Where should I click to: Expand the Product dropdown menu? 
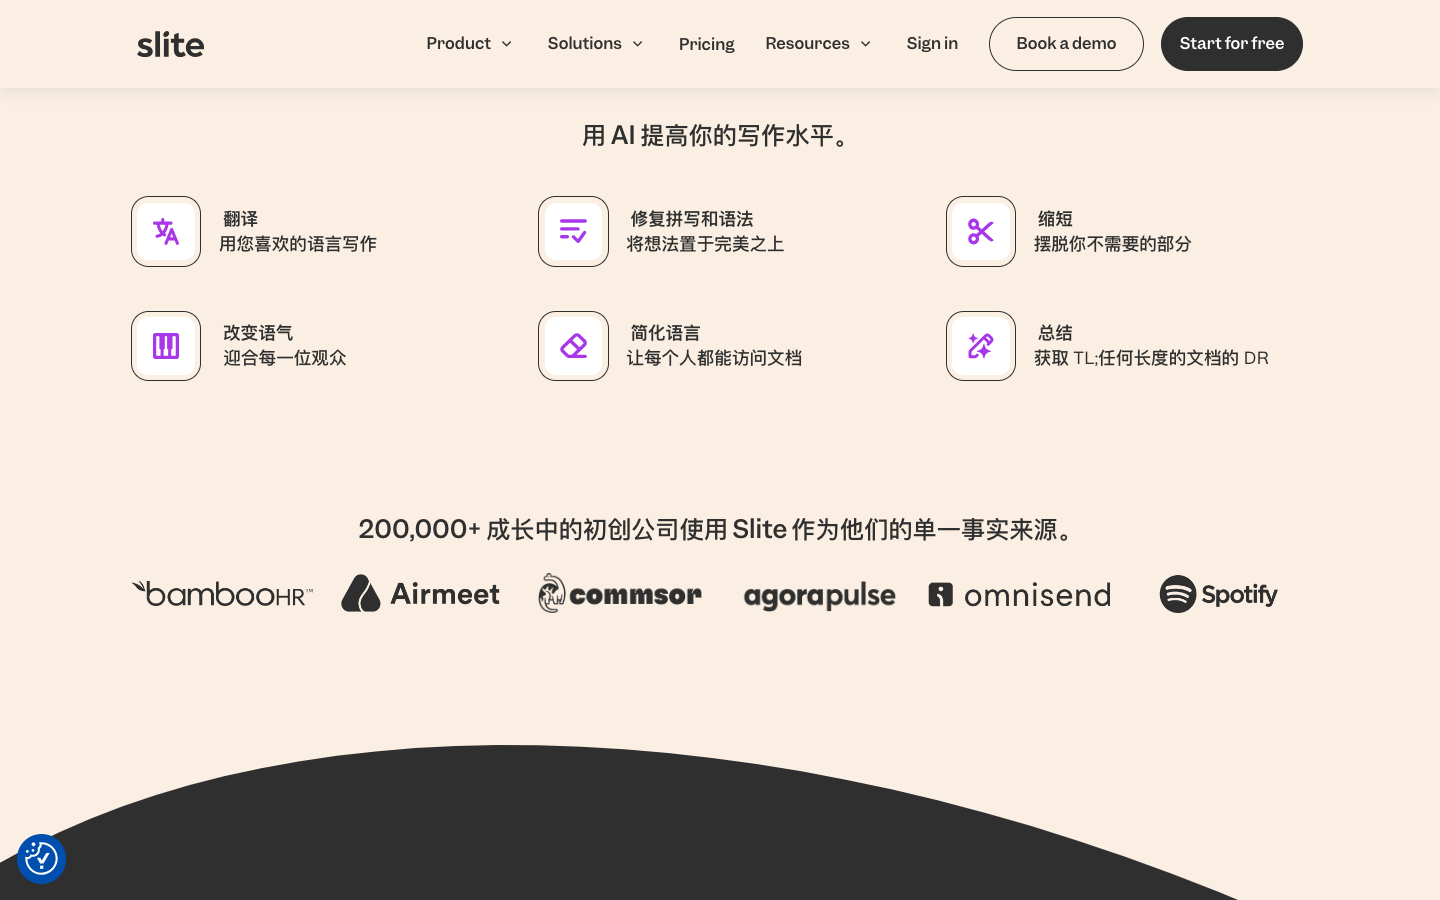[469, 44]
